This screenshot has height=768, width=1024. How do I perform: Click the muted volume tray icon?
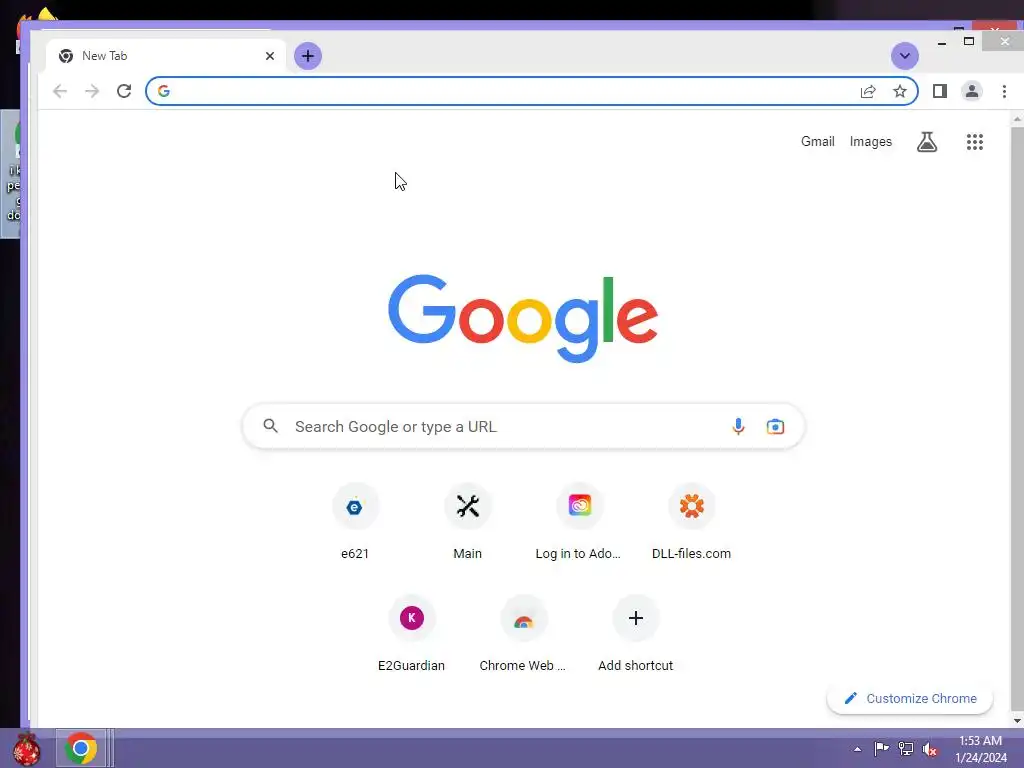point(930,749)
